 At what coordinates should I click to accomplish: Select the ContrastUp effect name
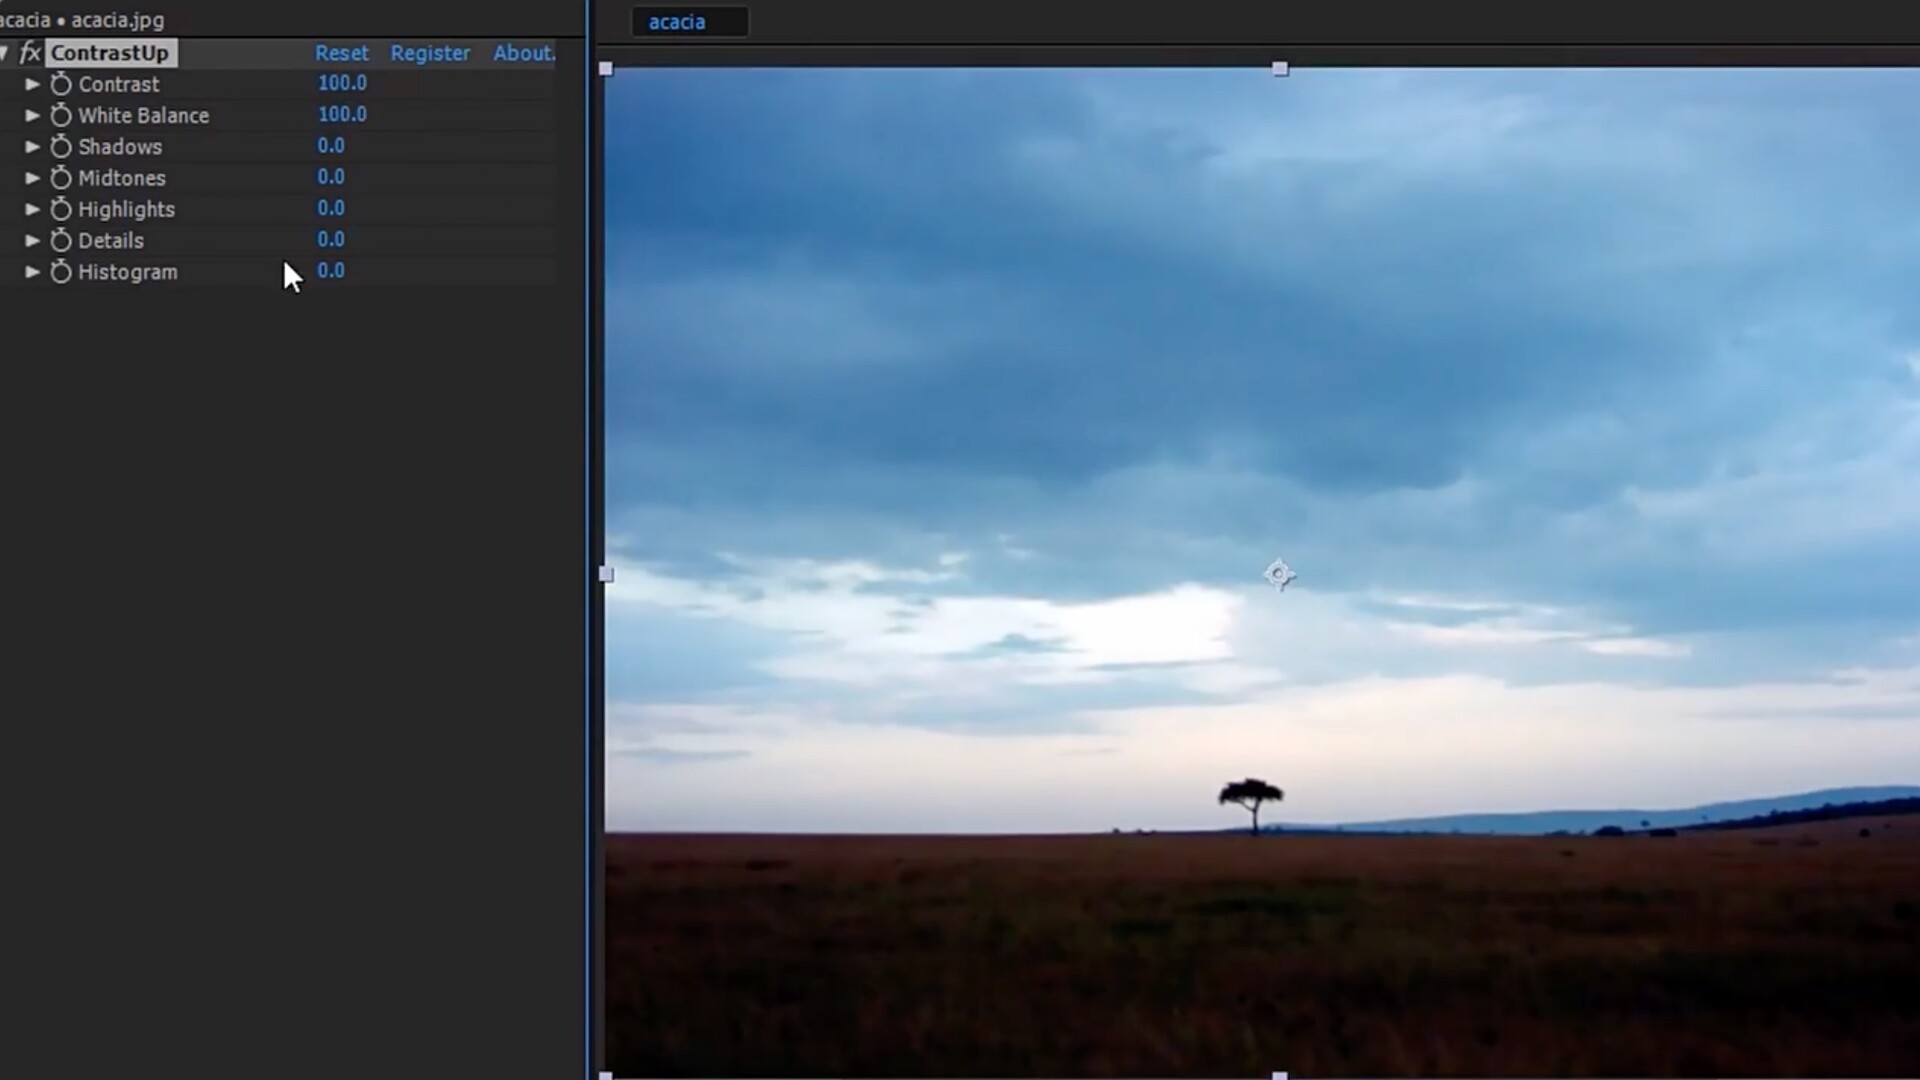[x=110, y=53]
